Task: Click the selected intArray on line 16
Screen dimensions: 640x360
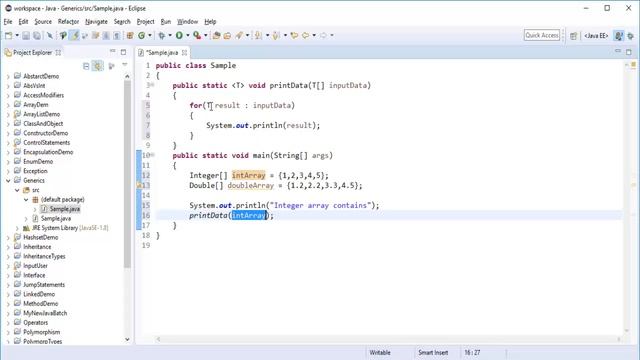Action: 249,216
